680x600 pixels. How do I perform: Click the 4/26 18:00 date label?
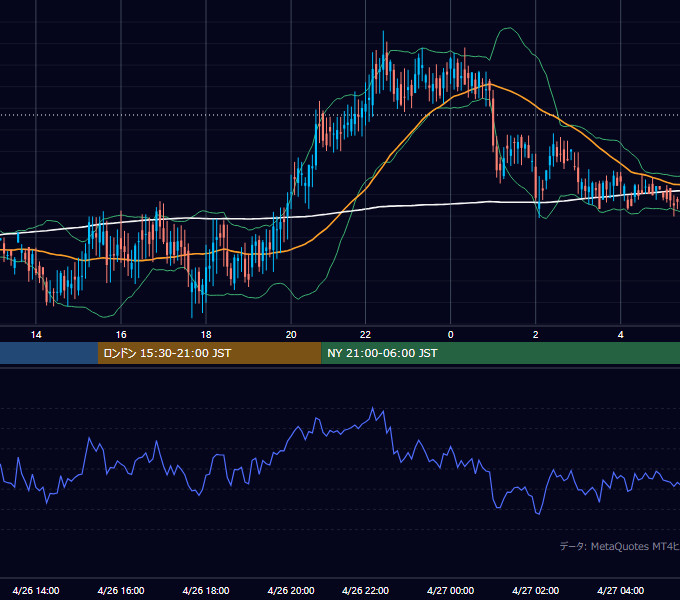coord(206,590)
